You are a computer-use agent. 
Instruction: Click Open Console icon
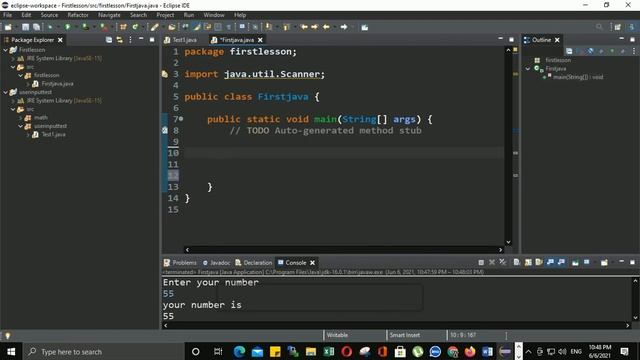[x=604, y=262]
